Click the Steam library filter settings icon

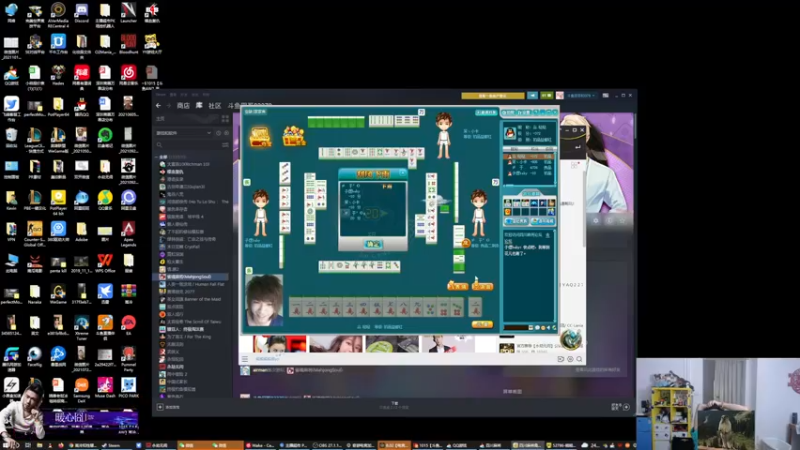click(225, 145)
